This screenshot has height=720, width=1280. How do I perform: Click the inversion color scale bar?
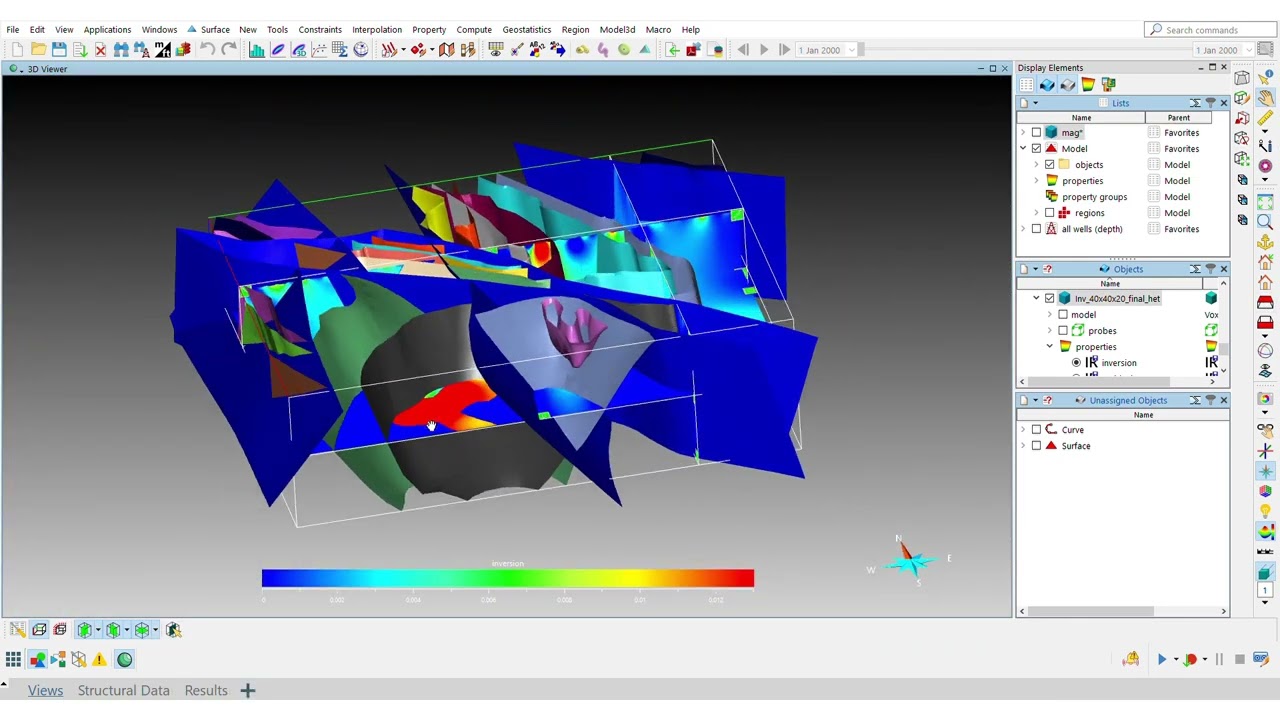click(508, 578)
